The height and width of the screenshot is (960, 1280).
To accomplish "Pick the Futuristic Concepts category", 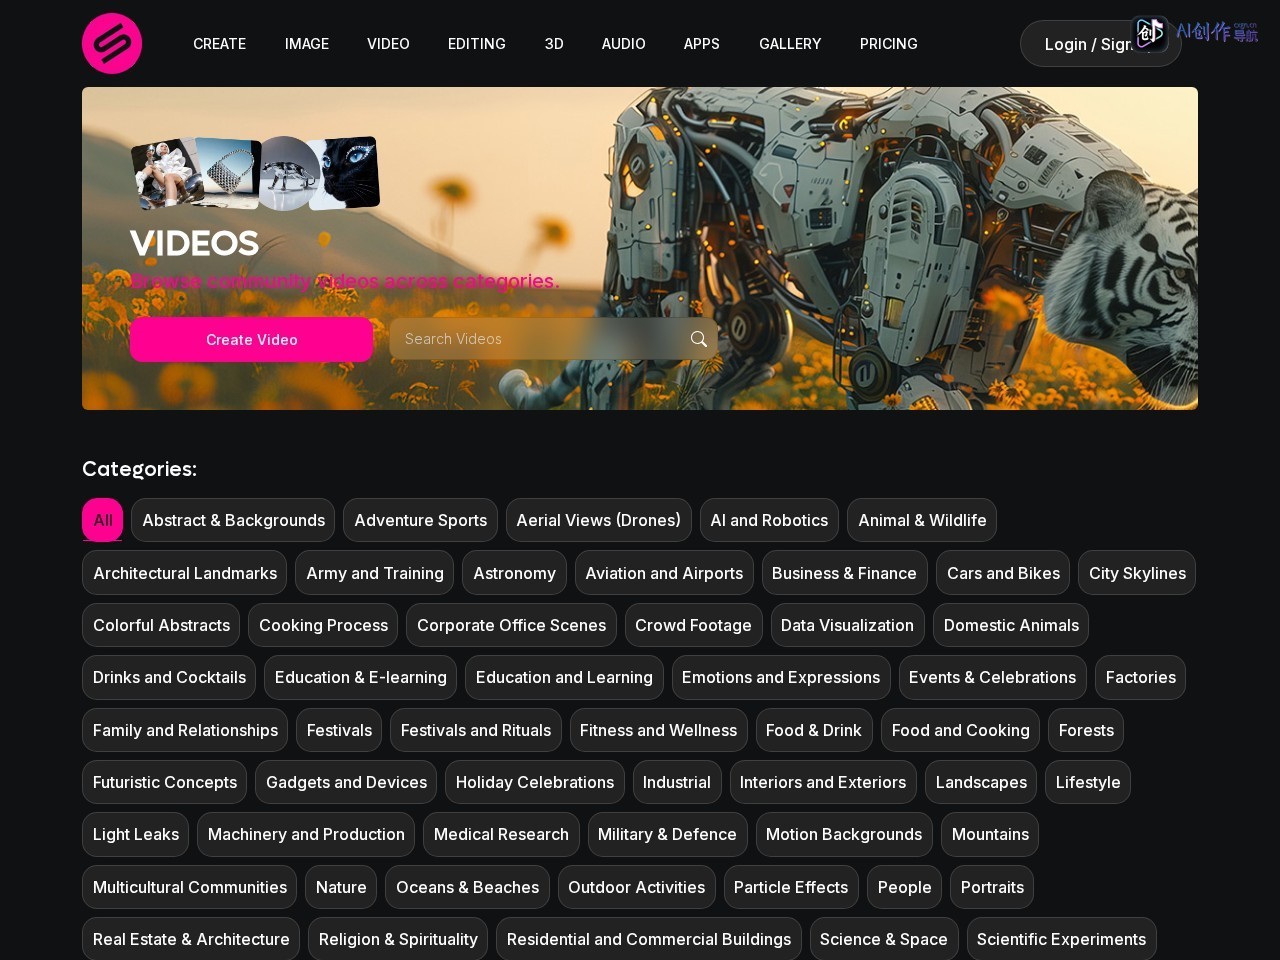I will [165, 782].
